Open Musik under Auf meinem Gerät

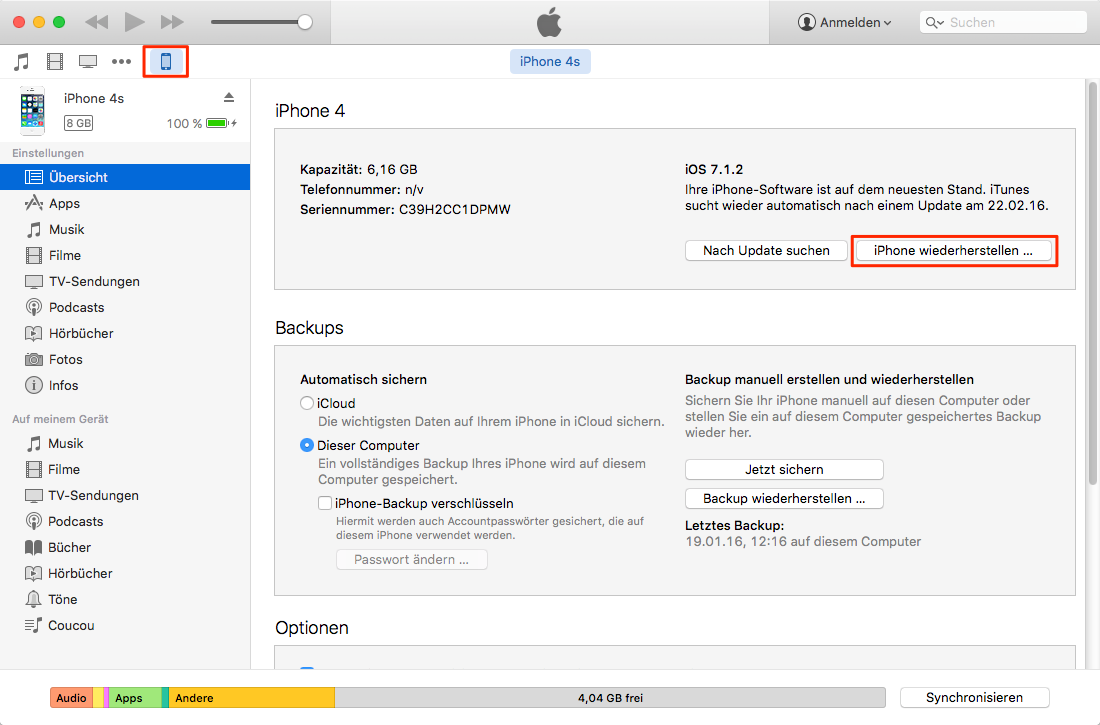tap(125, 444)
